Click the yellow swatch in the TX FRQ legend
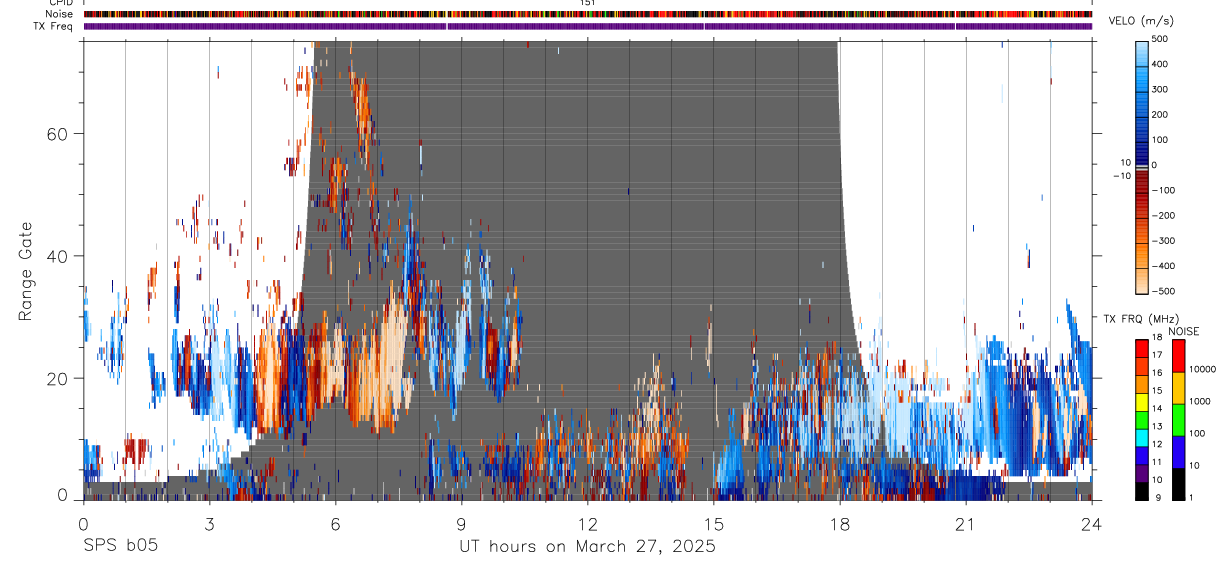 point(1142,401)
